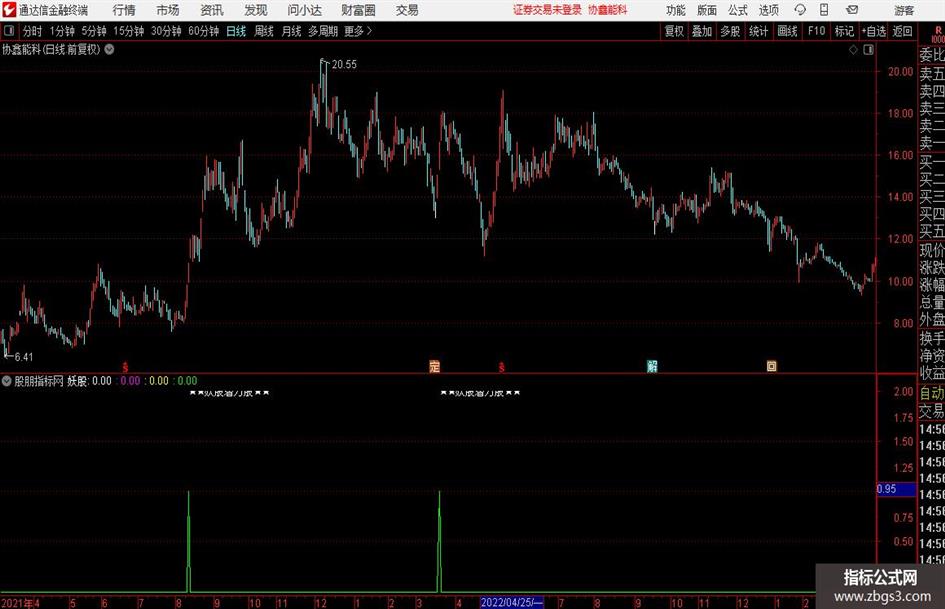Click the 画线 drawing button
Image resolution: width=945 pixels, height=609 pixels.
[788, 31]
